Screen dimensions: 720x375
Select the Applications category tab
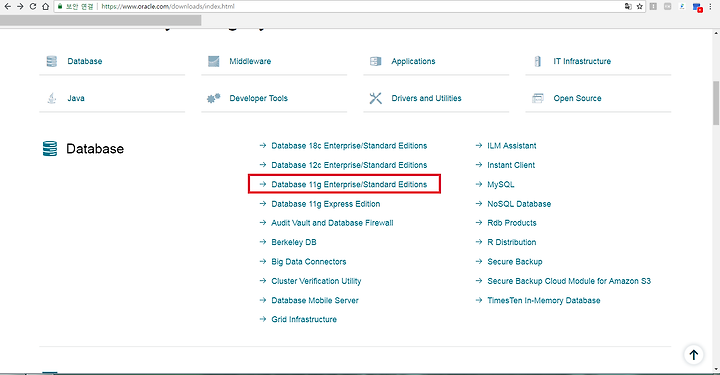[413, 61]
